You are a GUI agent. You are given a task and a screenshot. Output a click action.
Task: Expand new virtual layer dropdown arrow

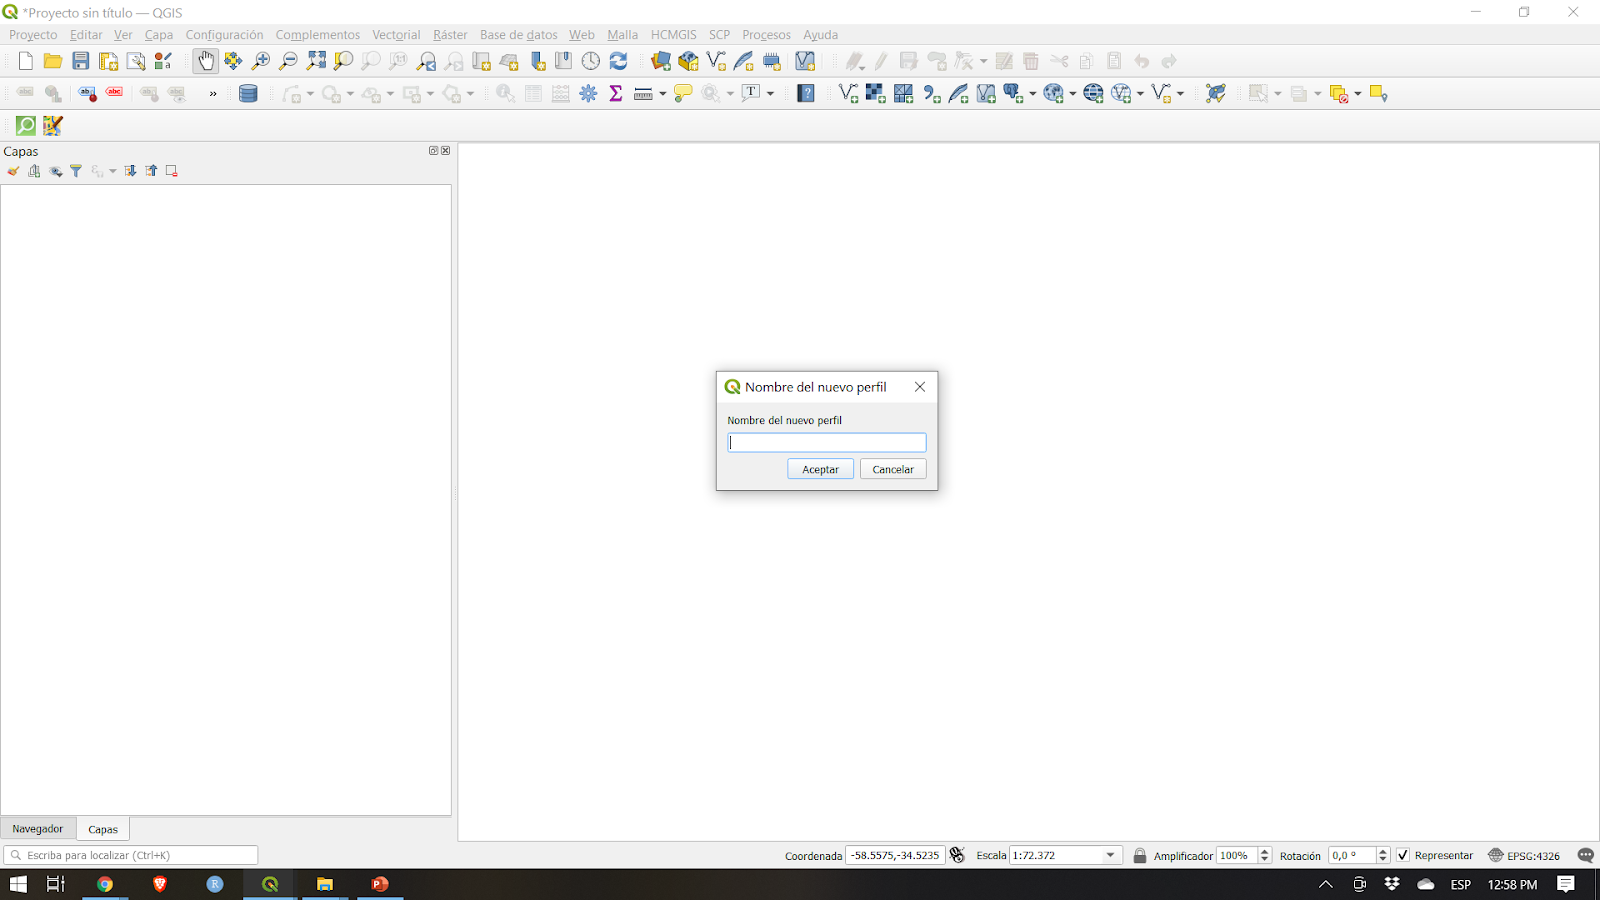(x=1180, y=94)
